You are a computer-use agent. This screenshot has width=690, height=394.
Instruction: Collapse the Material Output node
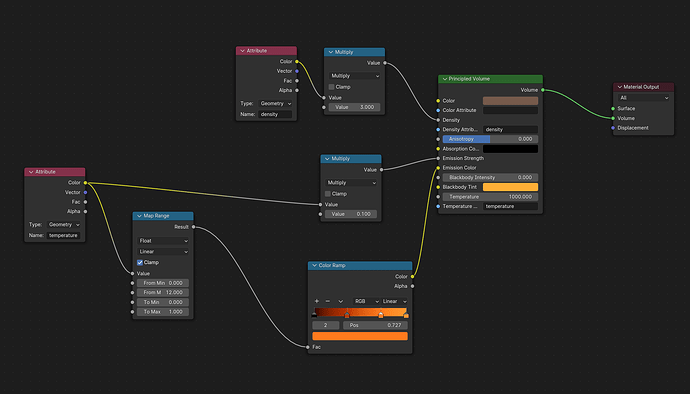point(620,87)
